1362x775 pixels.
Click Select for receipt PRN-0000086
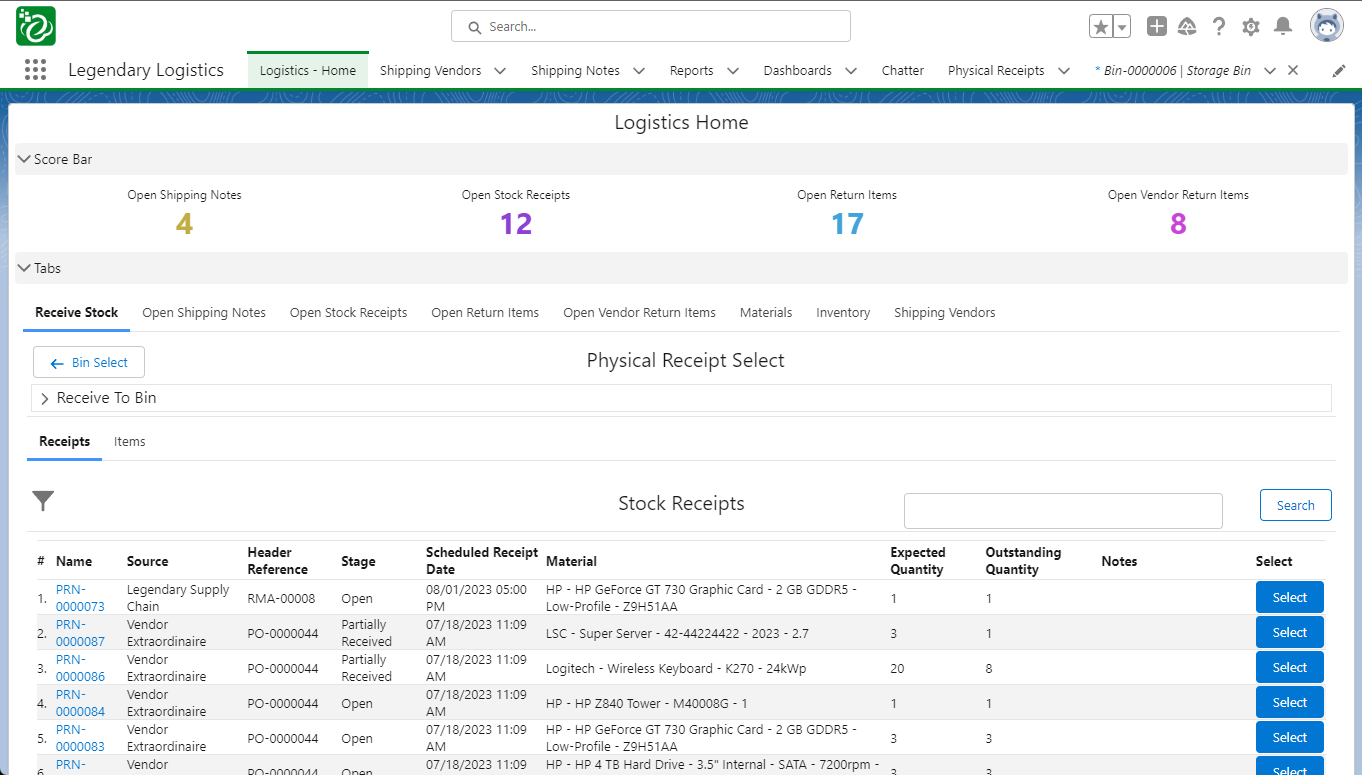pos(1290,668)
